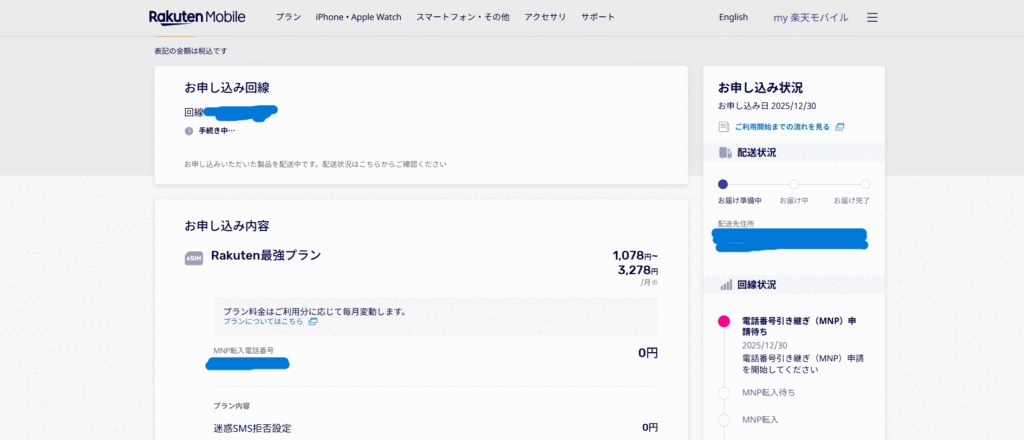Screen dimensions: 1024x440
Task: Click the eSIM badge icon
Action: [194, 258]
